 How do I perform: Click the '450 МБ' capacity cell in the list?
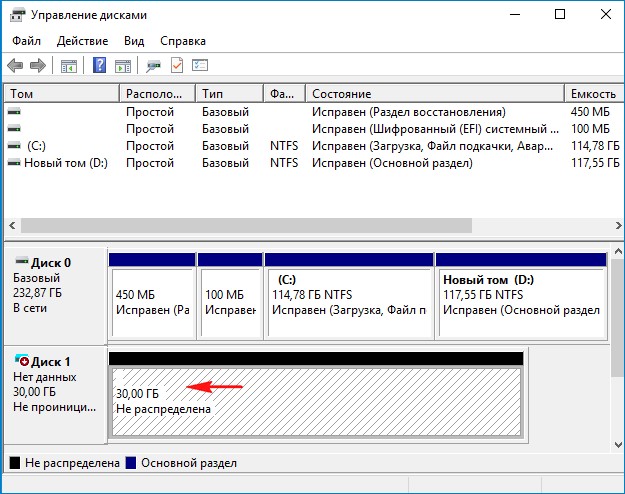(x=590, y=112)
